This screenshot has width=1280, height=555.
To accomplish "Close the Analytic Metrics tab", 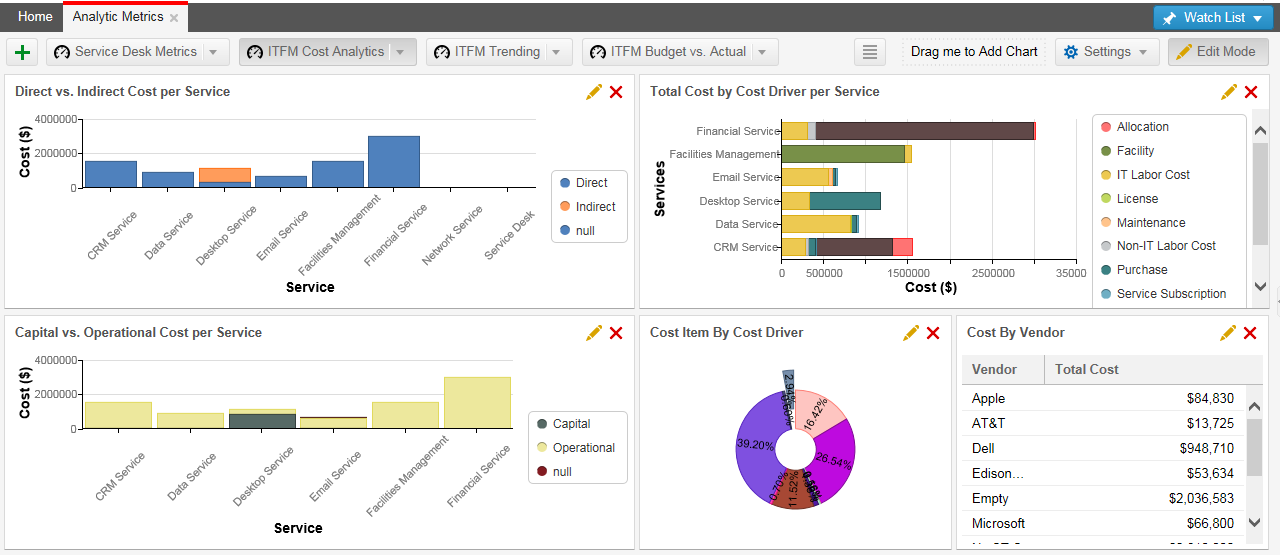I will click(x=174, y=18).
